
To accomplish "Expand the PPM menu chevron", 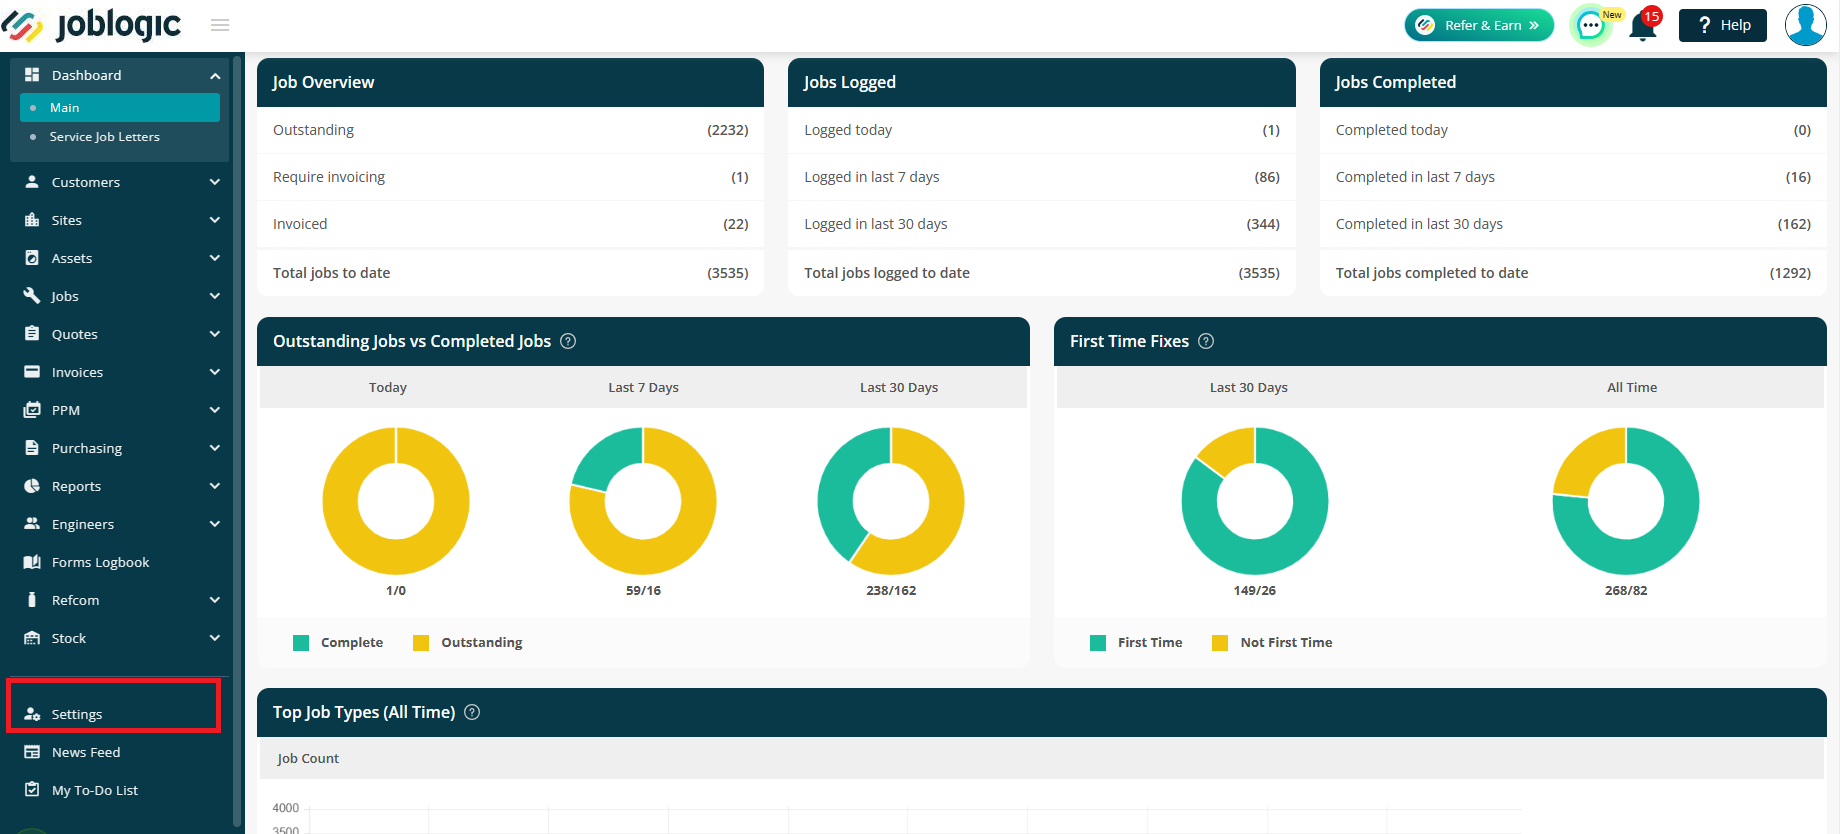I will [x=215, y=410].
